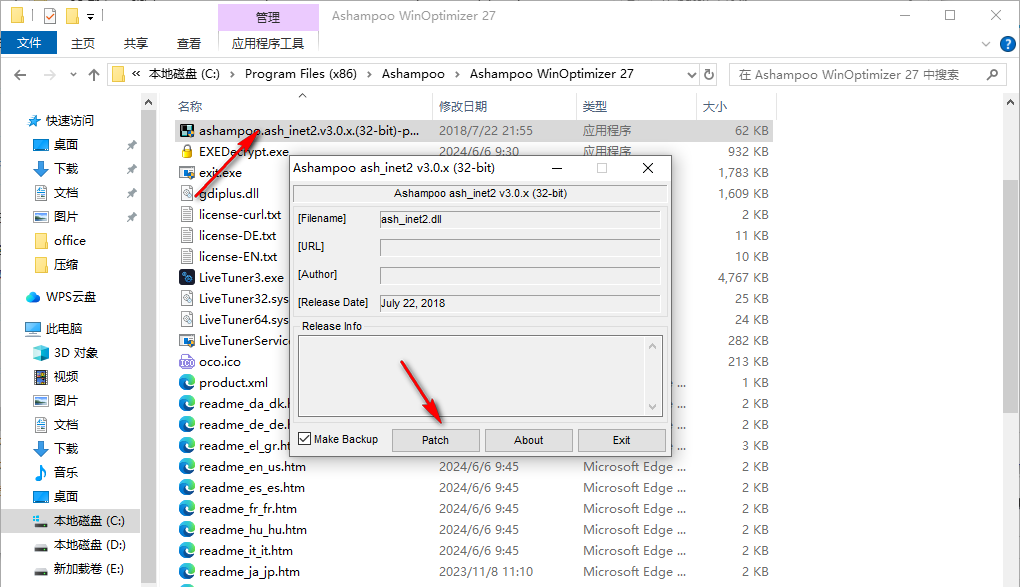Click the oco.ico file icon
Screen dimensions: 1020x587
point(187,361)
